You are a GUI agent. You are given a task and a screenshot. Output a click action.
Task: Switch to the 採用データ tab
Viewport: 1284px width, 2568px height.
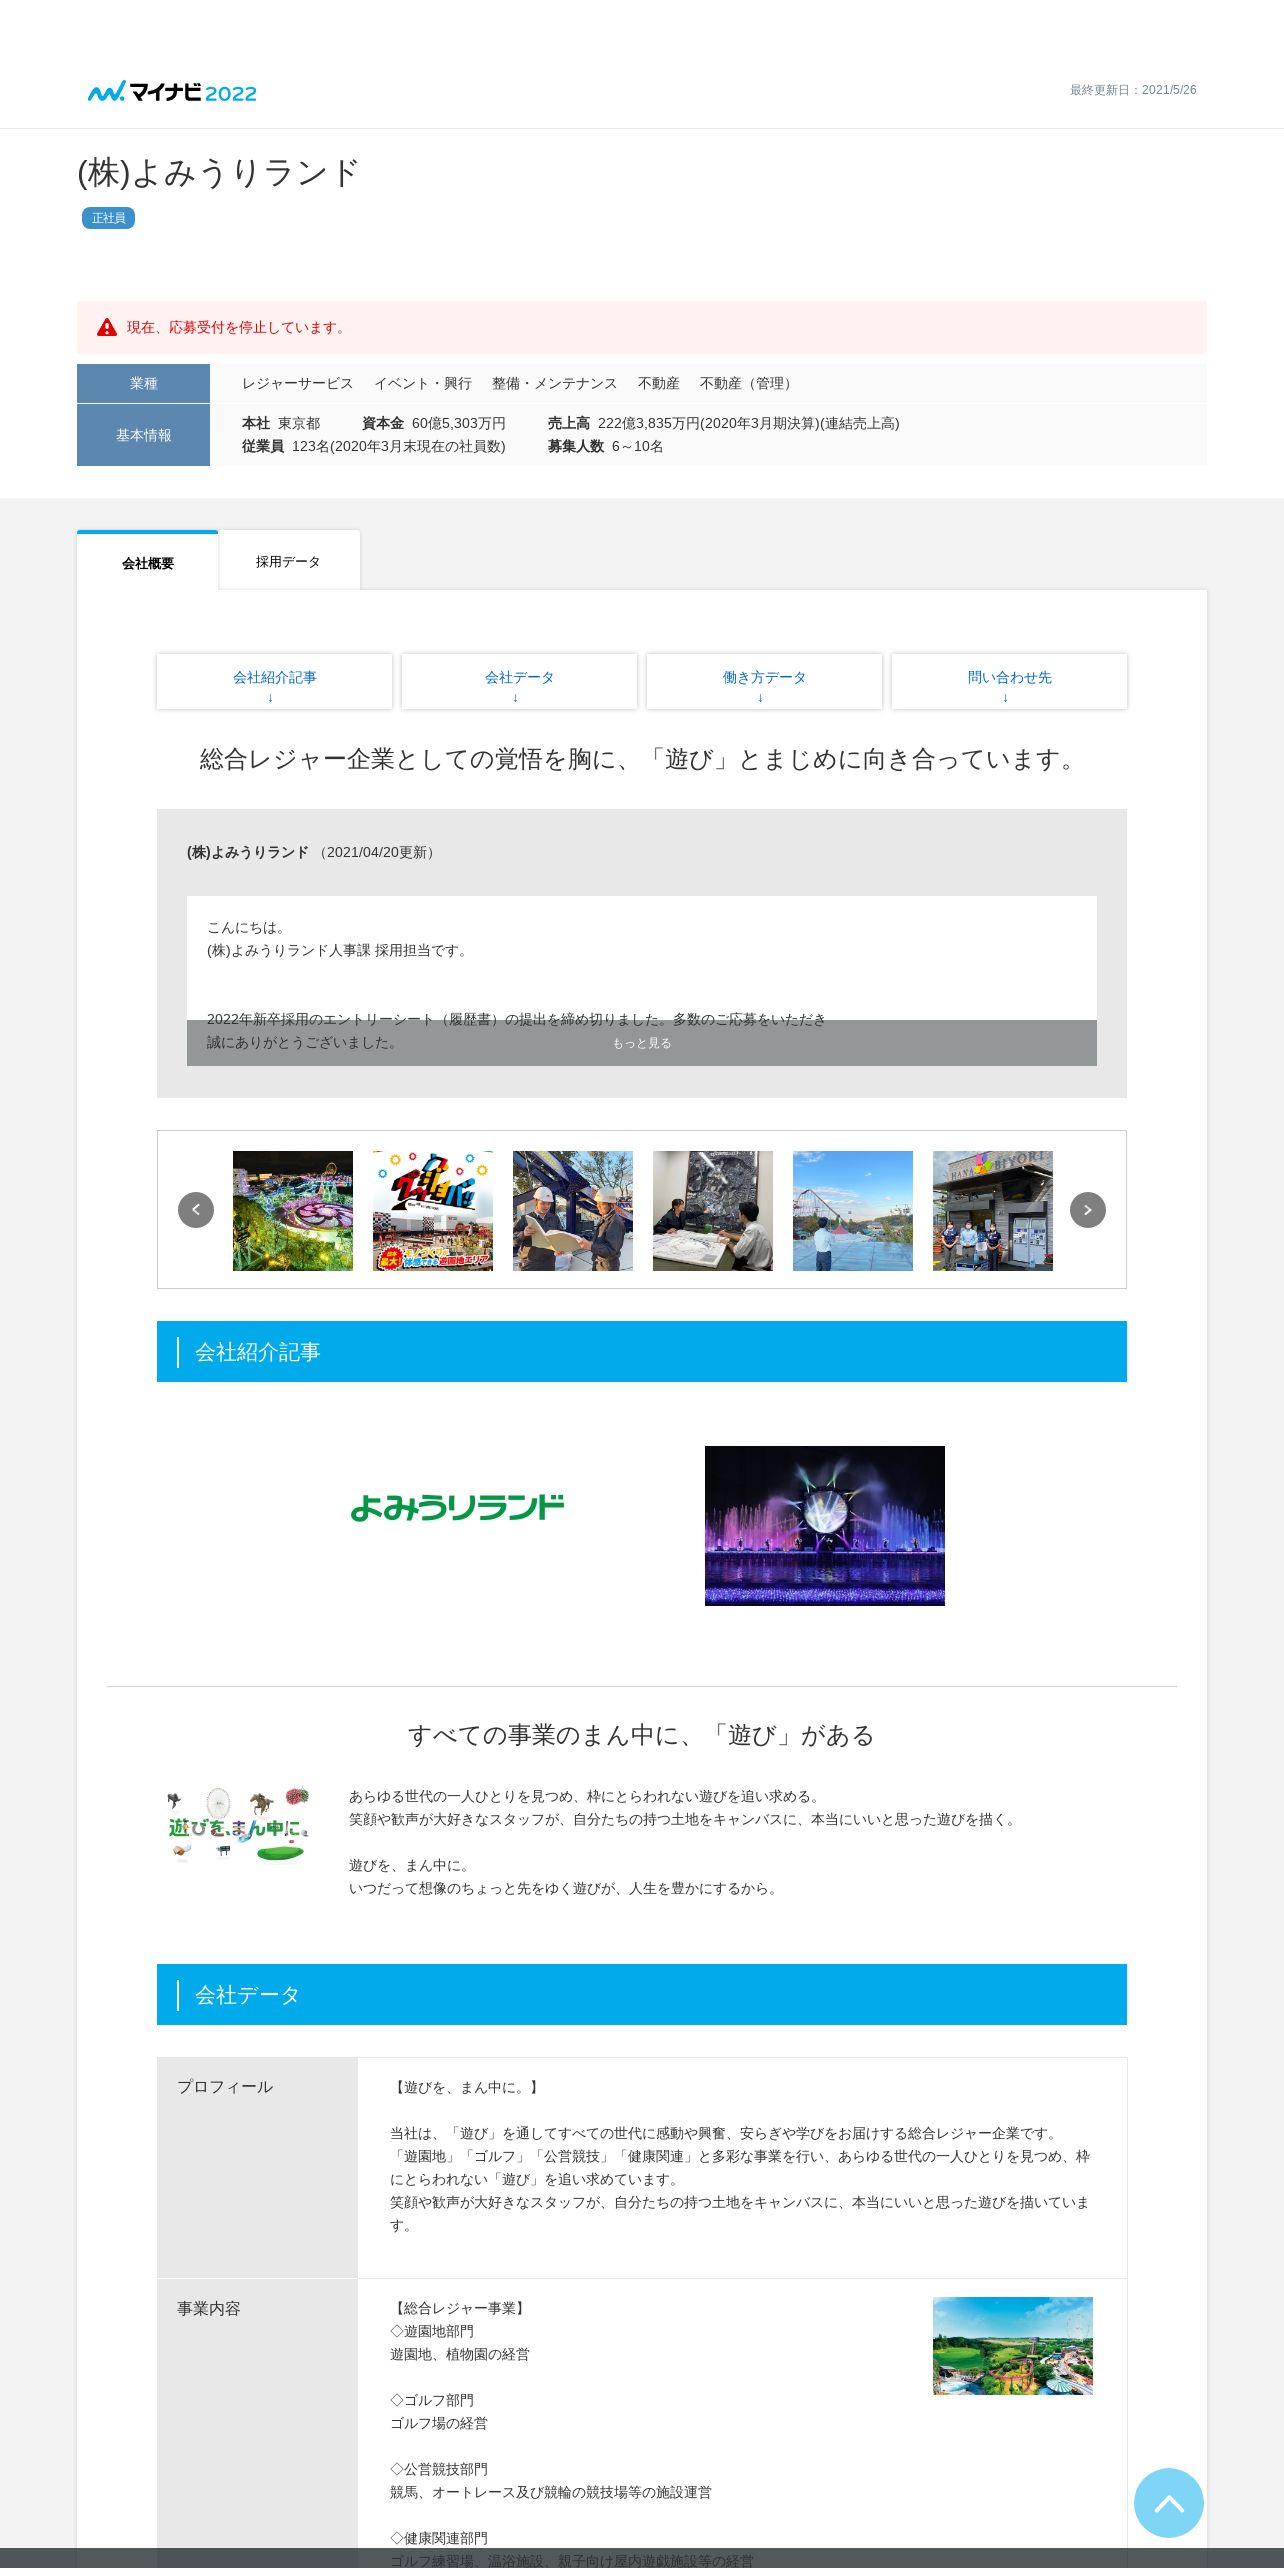point(288,561)
